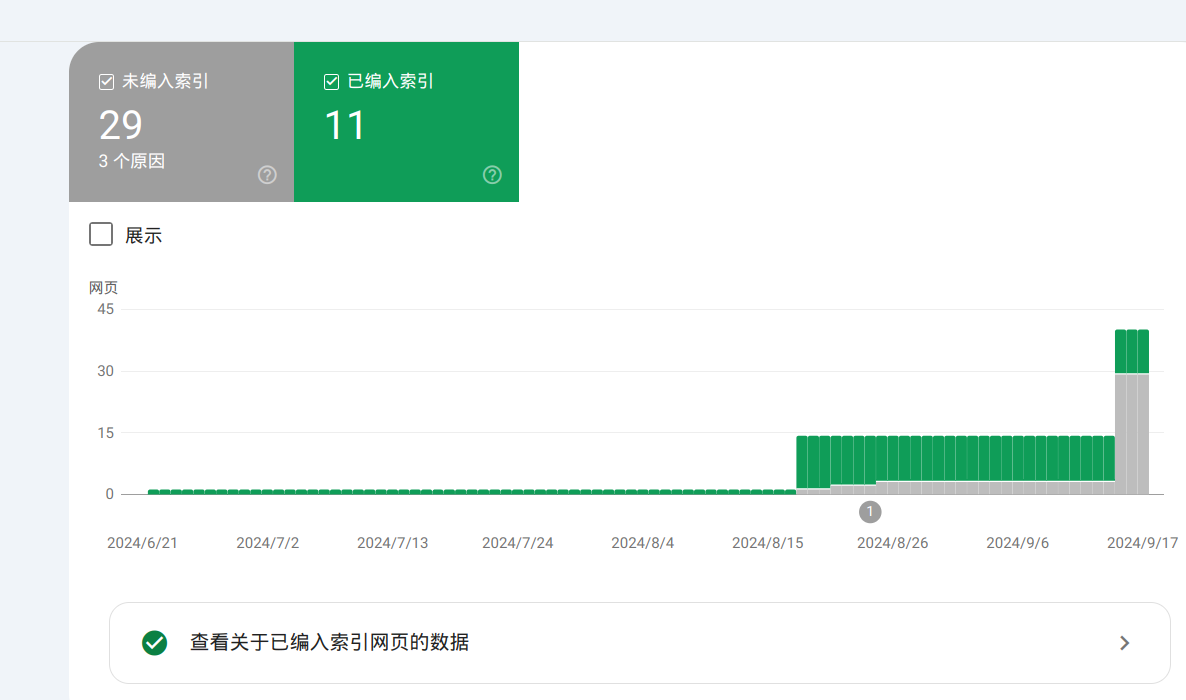
Task: Toggle the 未编入索引 checkbox
Action: pyautogui.click(x=107, y=82)
